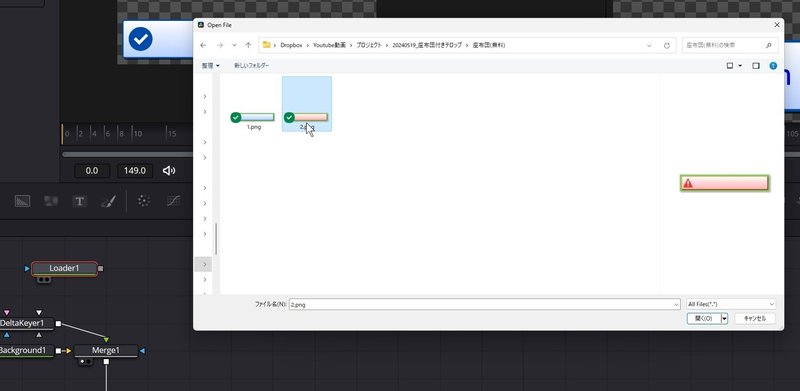Click the navigation pane scrollbar
Screen dimensions: 800x391
[x=216, y=239]
